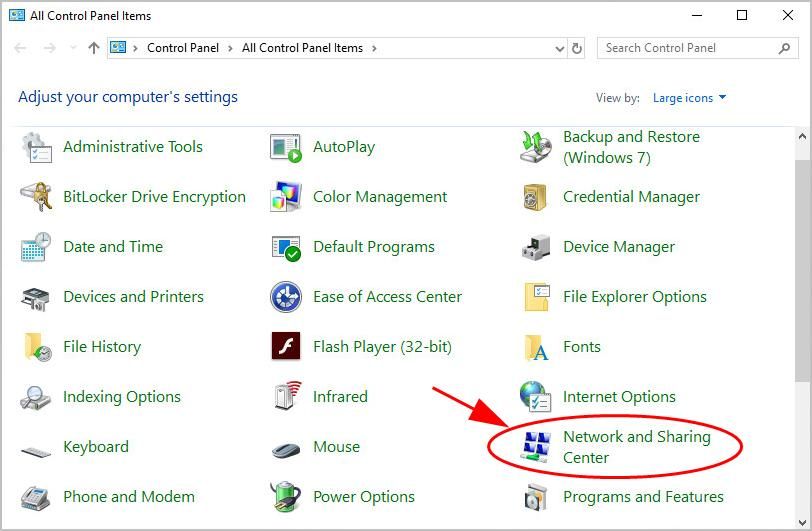Open the Flash Player (32-bit) icon

286,347
